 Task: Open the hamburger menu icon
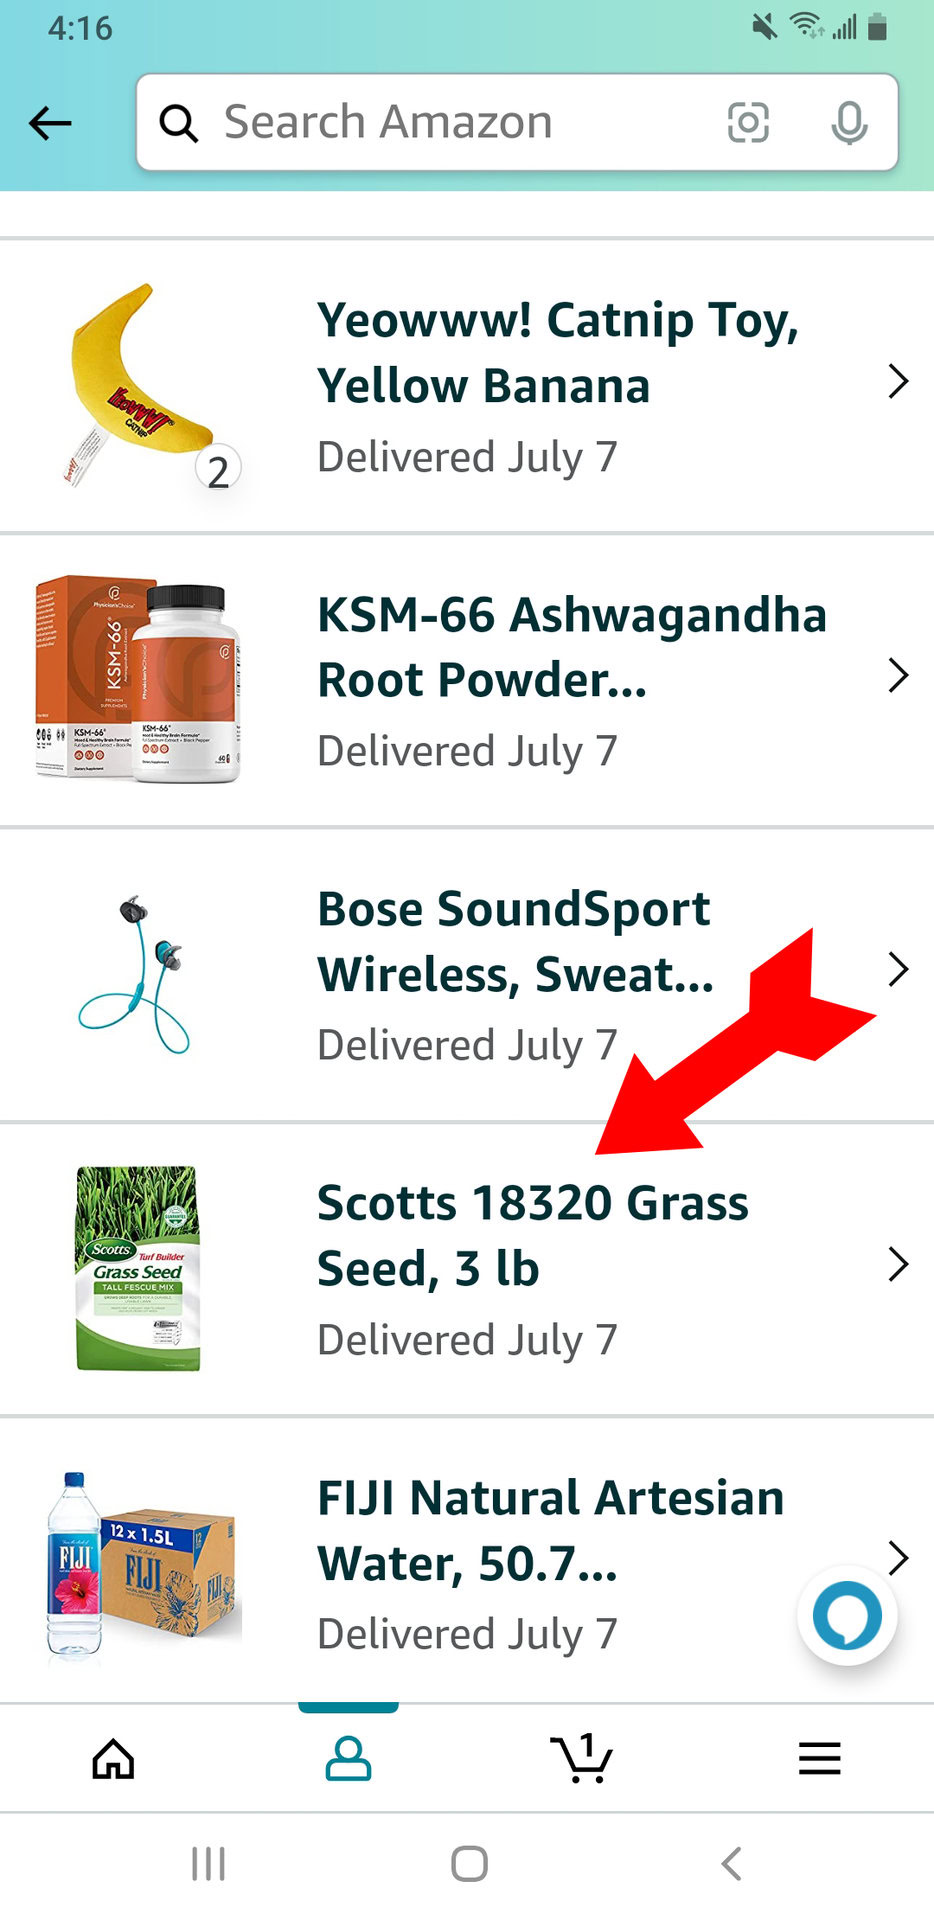point(819,1757)
